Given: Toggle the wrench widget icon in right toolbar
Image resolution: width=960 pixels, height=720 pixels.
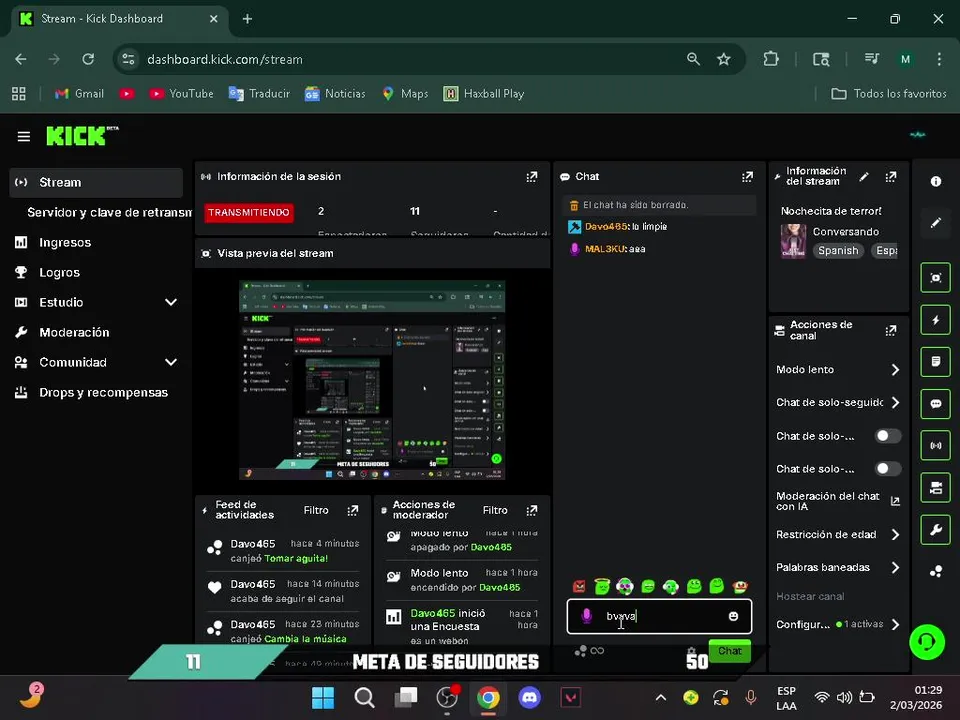Looking at the screenshot, I should pyautogui.click(x=936, y=530).
